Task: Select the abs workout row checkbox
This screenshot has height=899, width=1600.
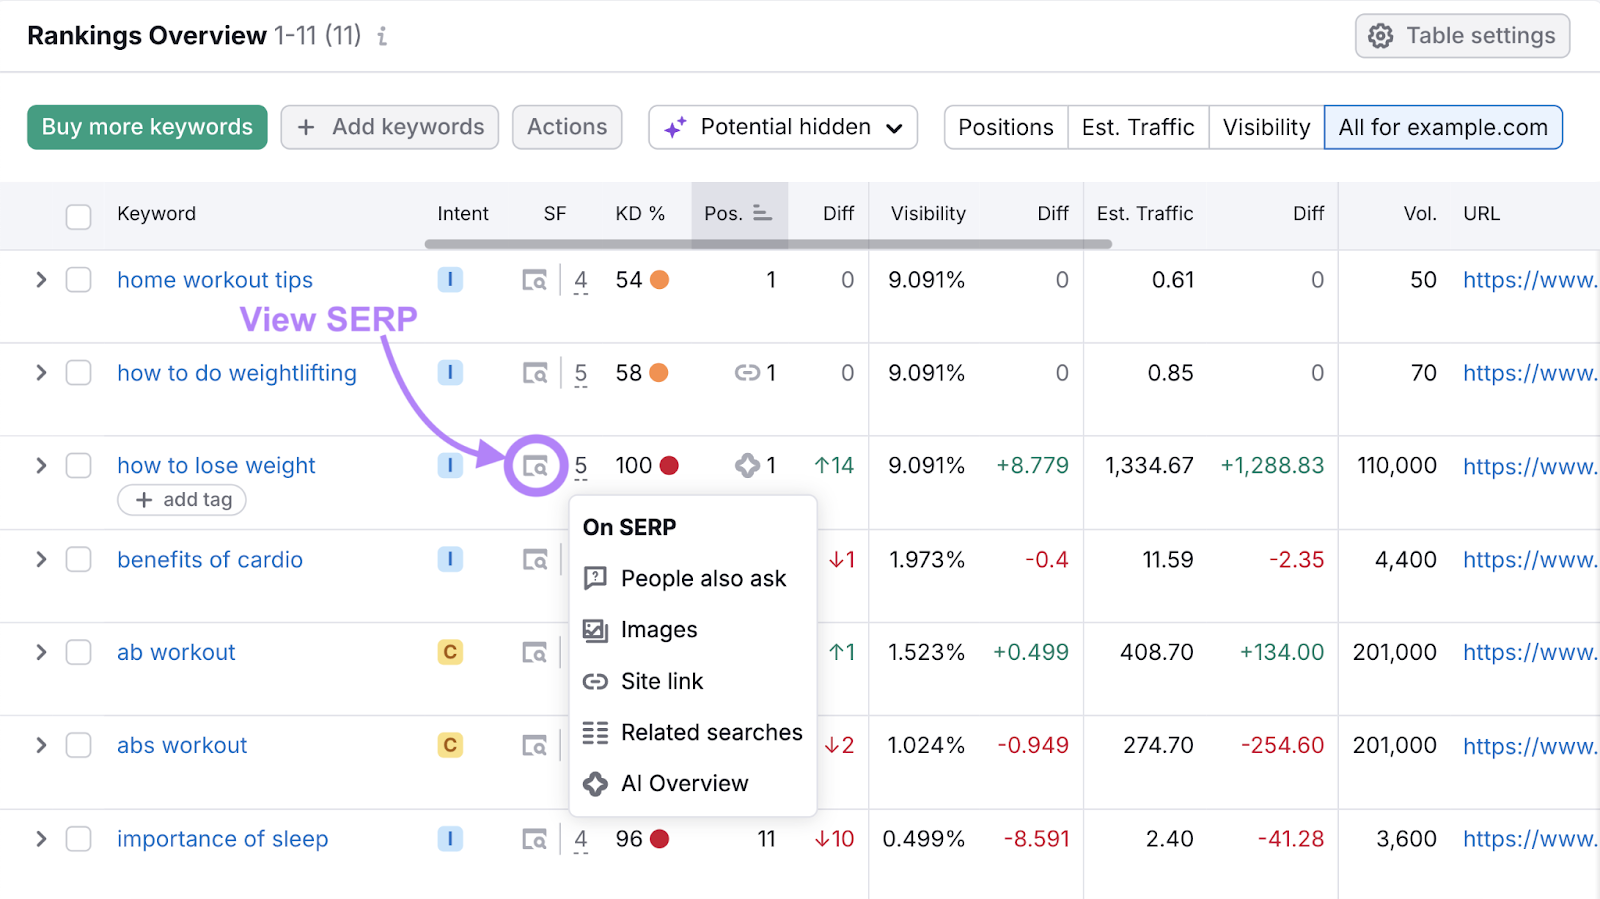Action: pyautogui.click(x=78, y=745)
